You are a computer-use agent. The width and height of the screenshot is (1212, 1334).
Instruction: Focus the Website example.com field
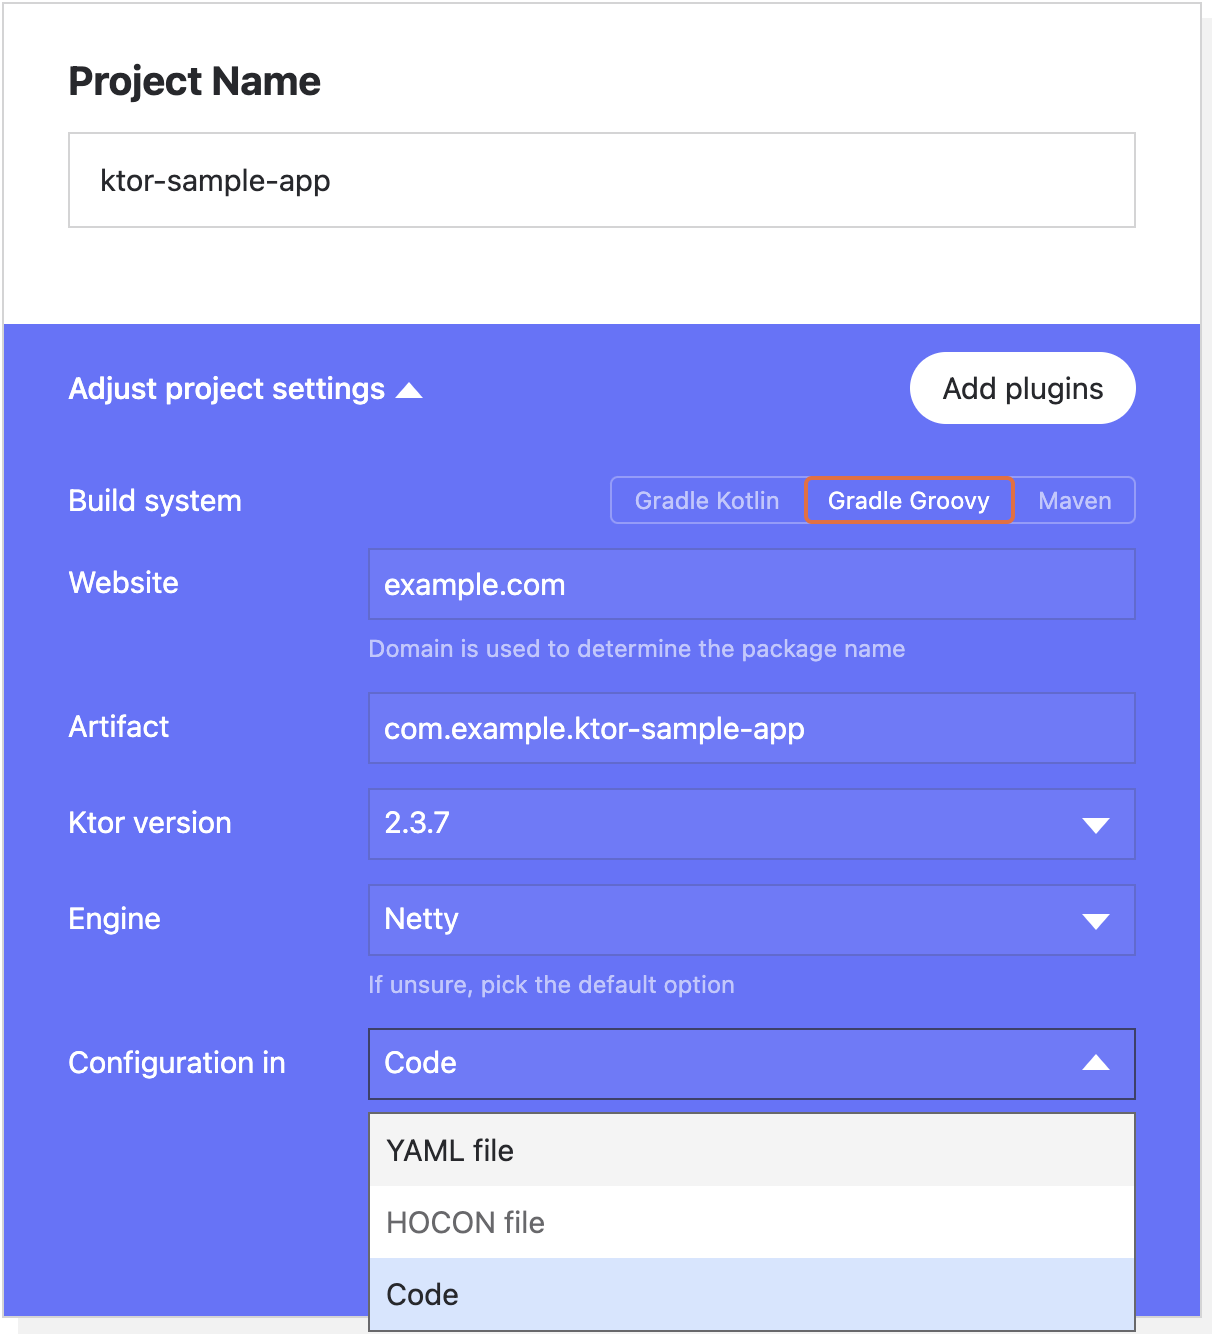[751, 585]
